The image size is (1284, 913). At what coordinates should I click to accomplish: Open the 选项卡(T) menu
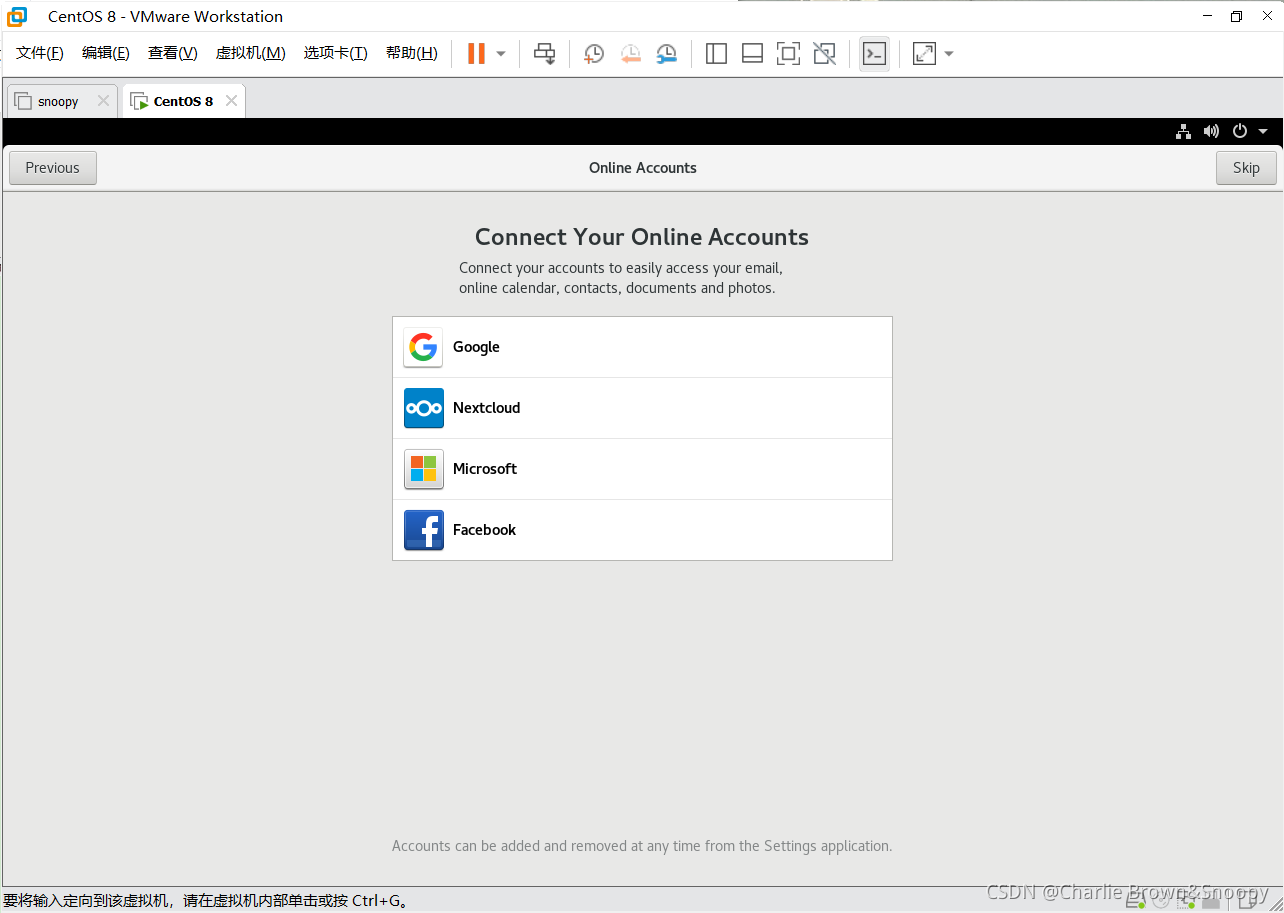click(x=336, y=53)
